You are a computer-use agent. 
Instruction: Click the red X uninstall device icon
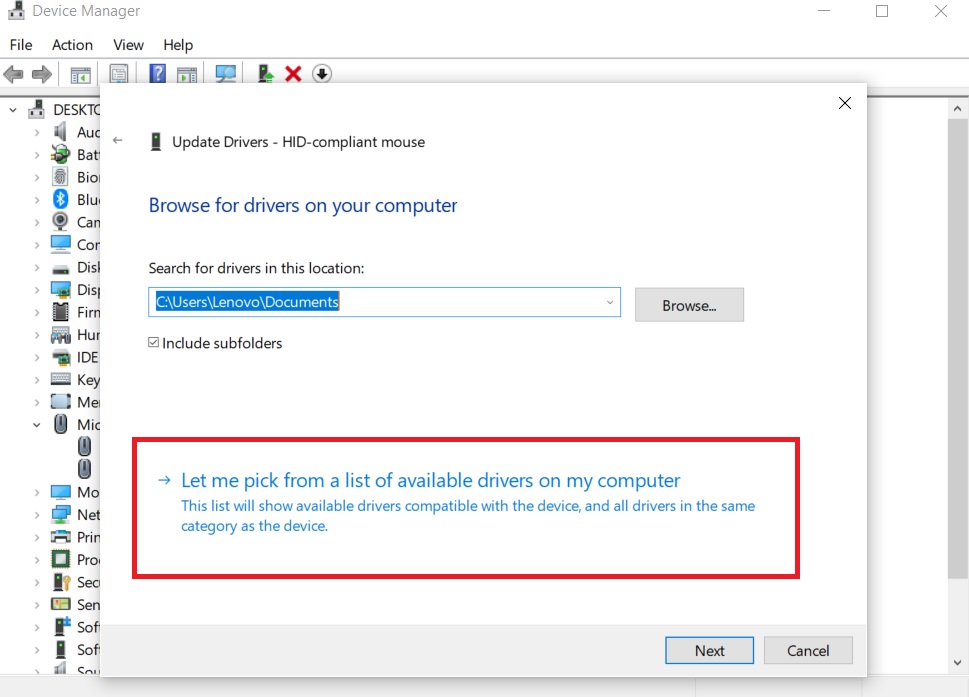(x=293, y=74)
